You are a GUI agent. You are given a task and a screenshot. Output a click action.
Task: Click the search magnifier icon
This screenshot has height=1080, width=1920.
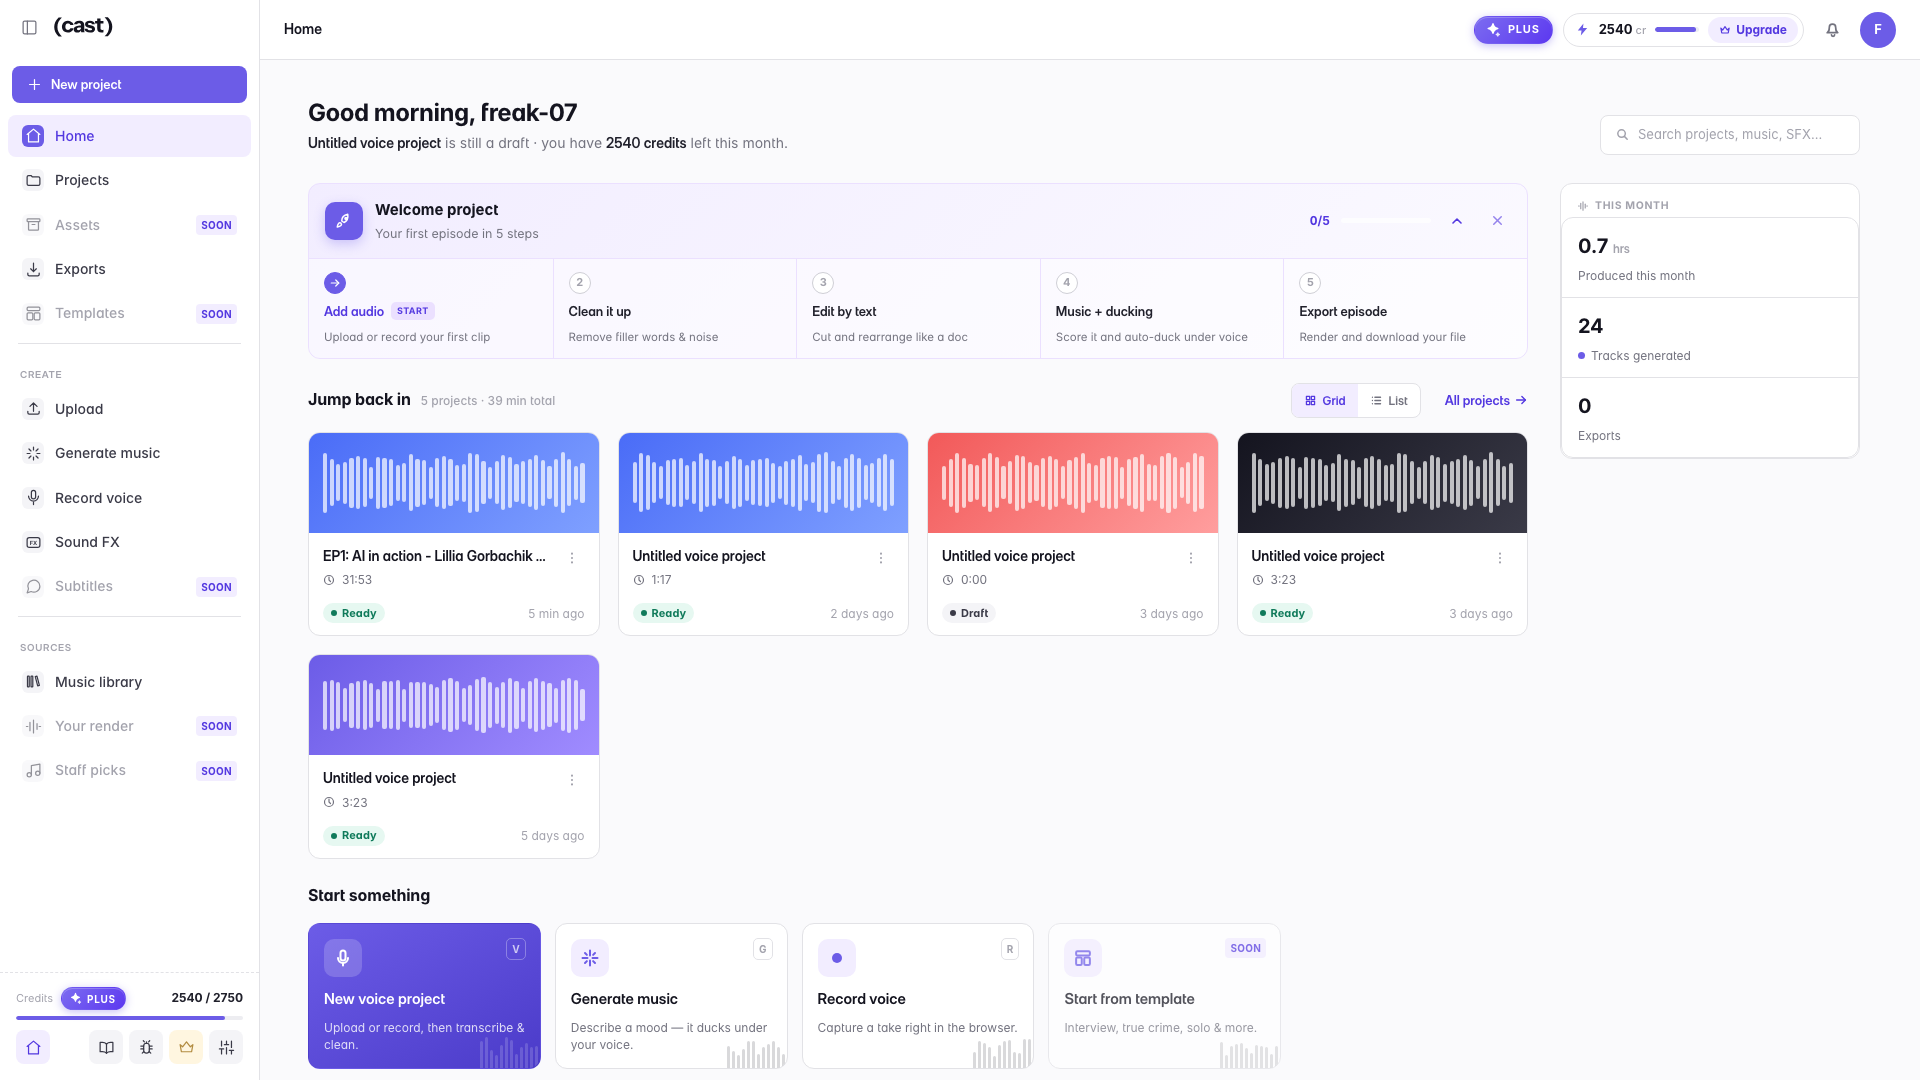tap(1623, 135)
